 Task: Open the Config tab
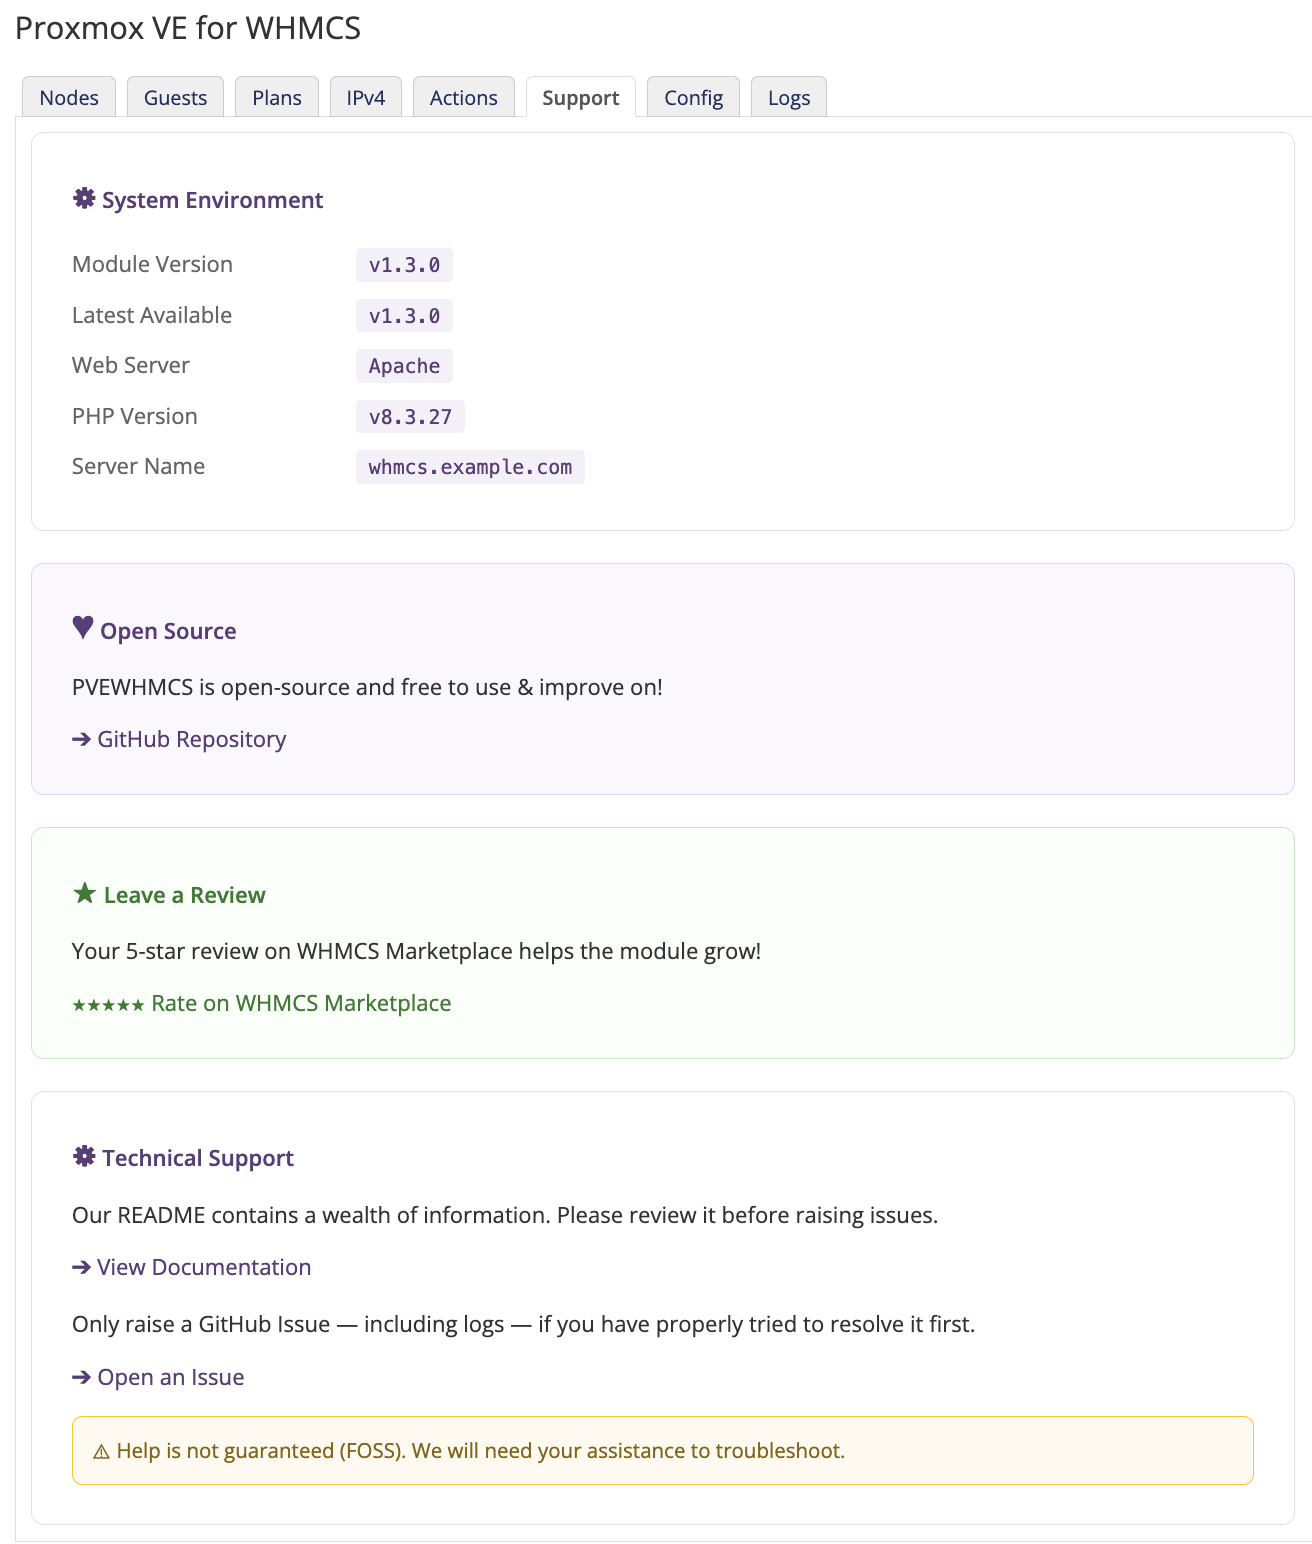[693, 97]
